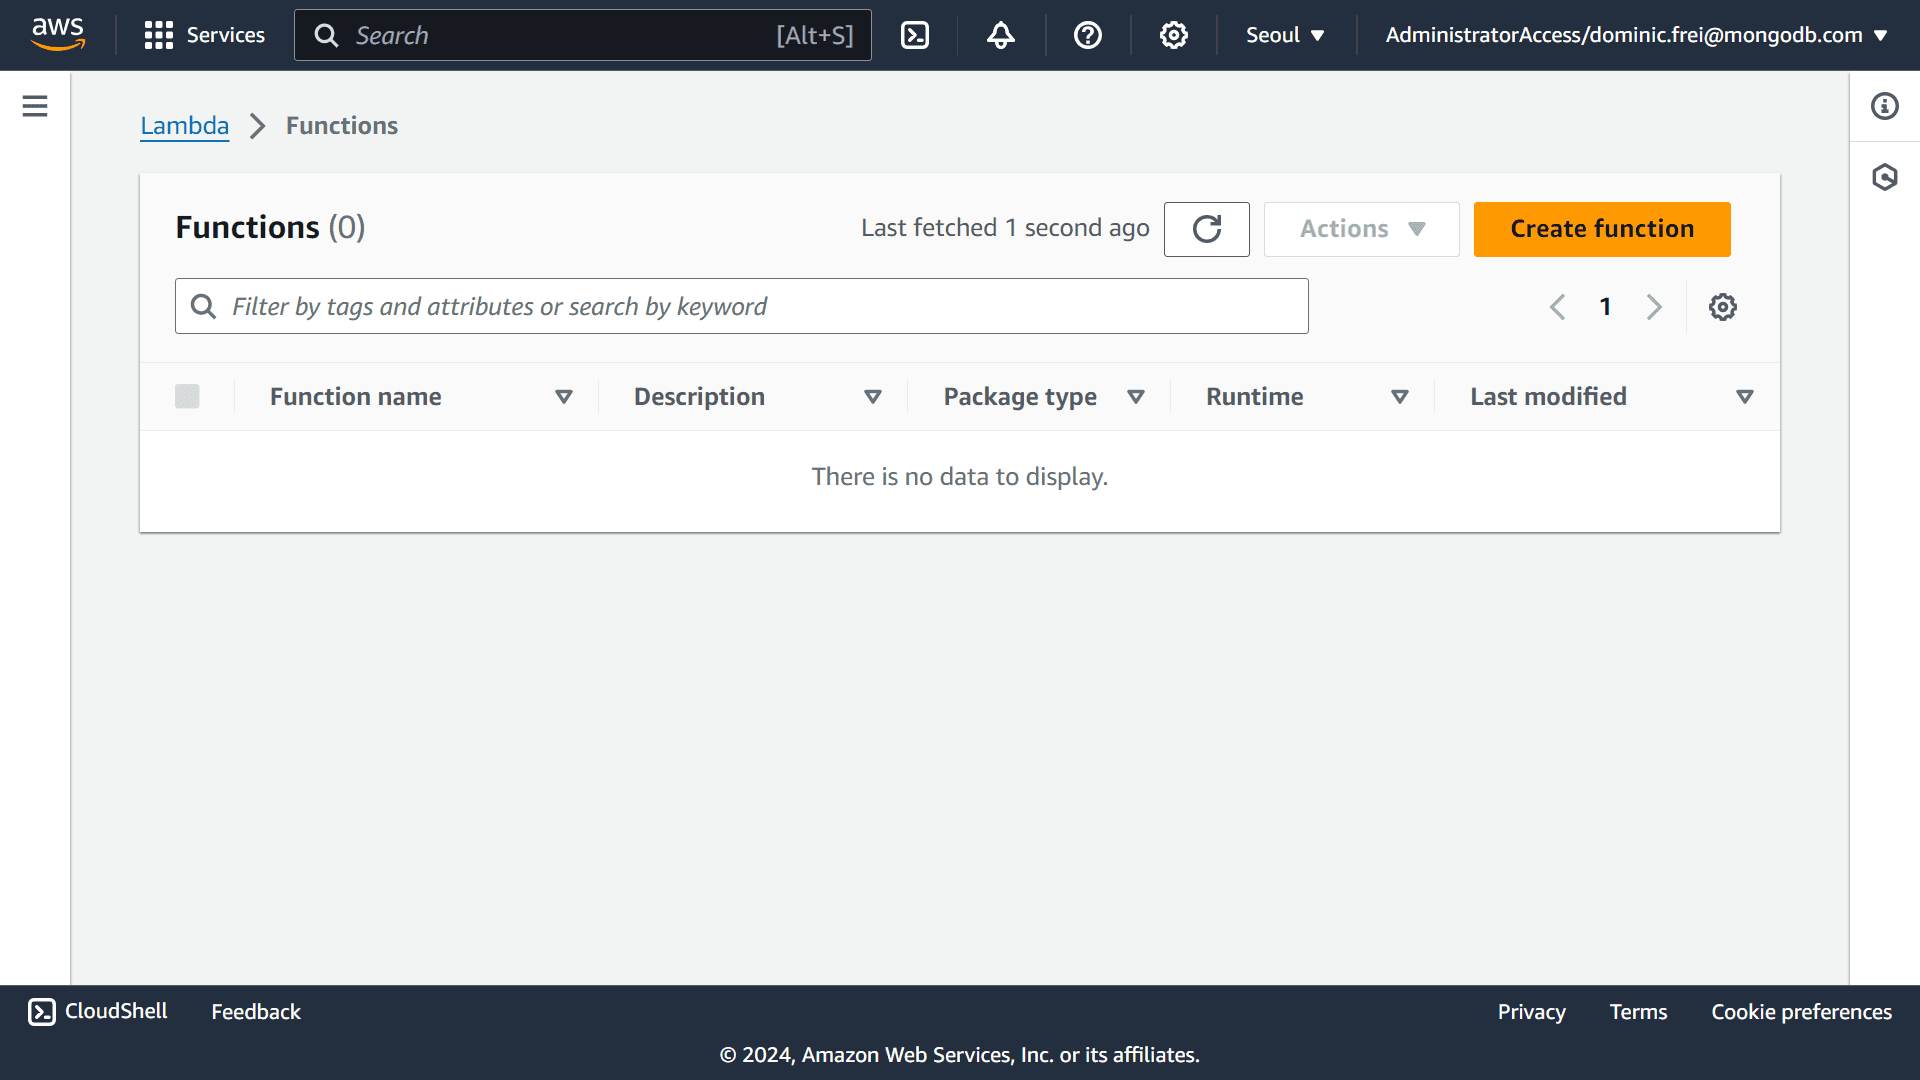This screenshot has height=1080, width=1920.
Task: Open the Services grid menu
Action: click(204, 35)
